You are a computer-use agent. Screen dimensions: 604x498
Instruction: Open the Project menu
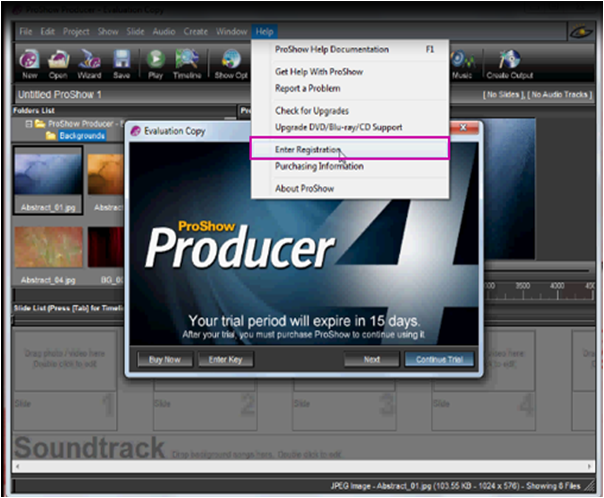click(76, 32)
